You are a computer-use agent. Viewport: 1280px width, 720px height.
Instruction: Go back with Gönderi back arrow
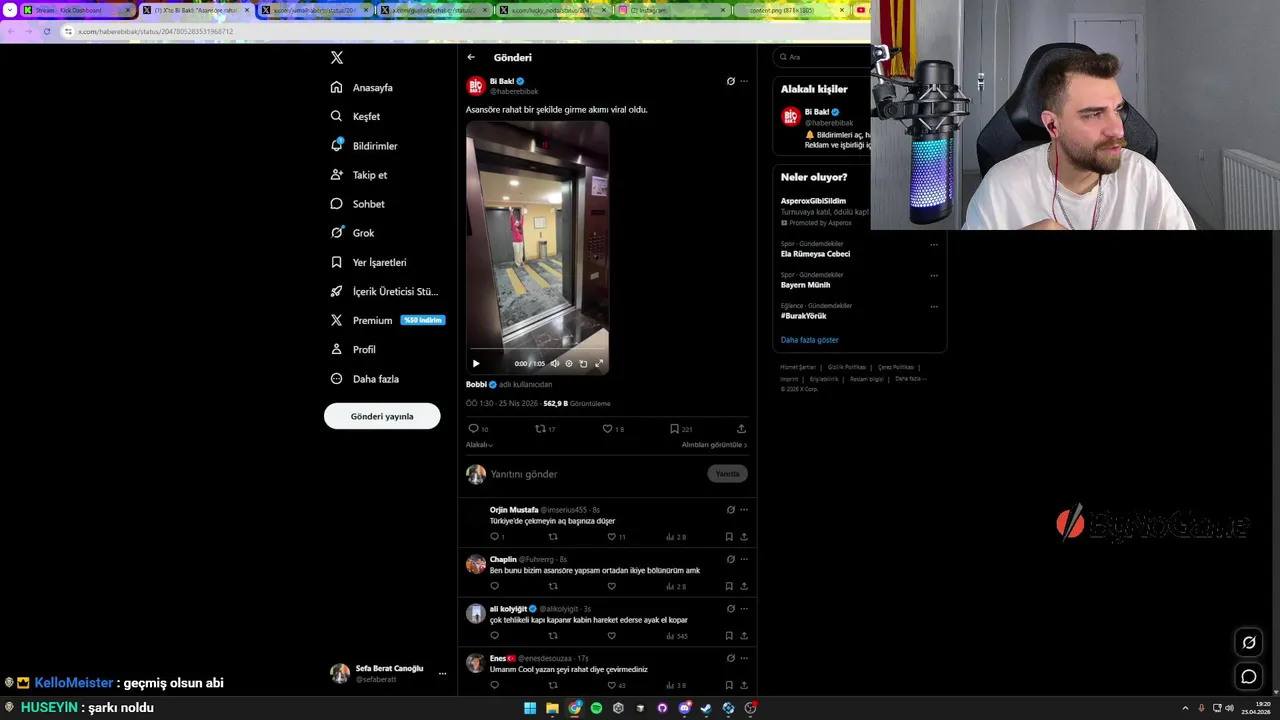[x=471, y=57]
